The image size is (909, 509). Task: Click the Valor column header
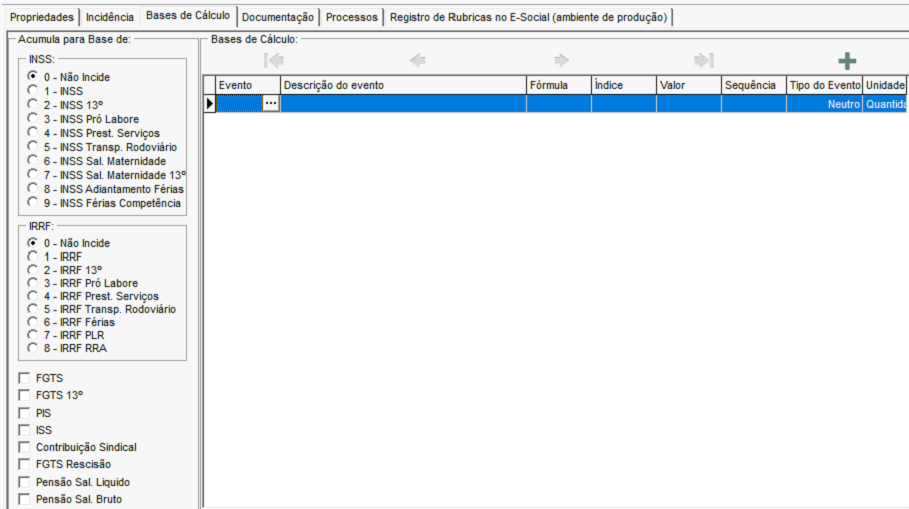689,85
